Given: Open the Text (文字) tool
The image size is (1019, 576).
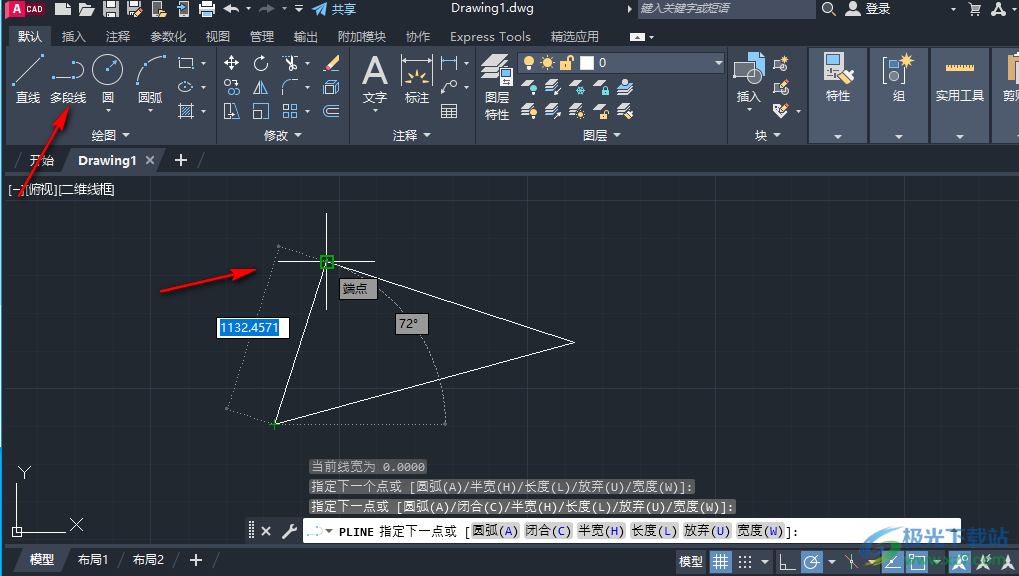Looking at the screenshot, I should click(375, 80).
